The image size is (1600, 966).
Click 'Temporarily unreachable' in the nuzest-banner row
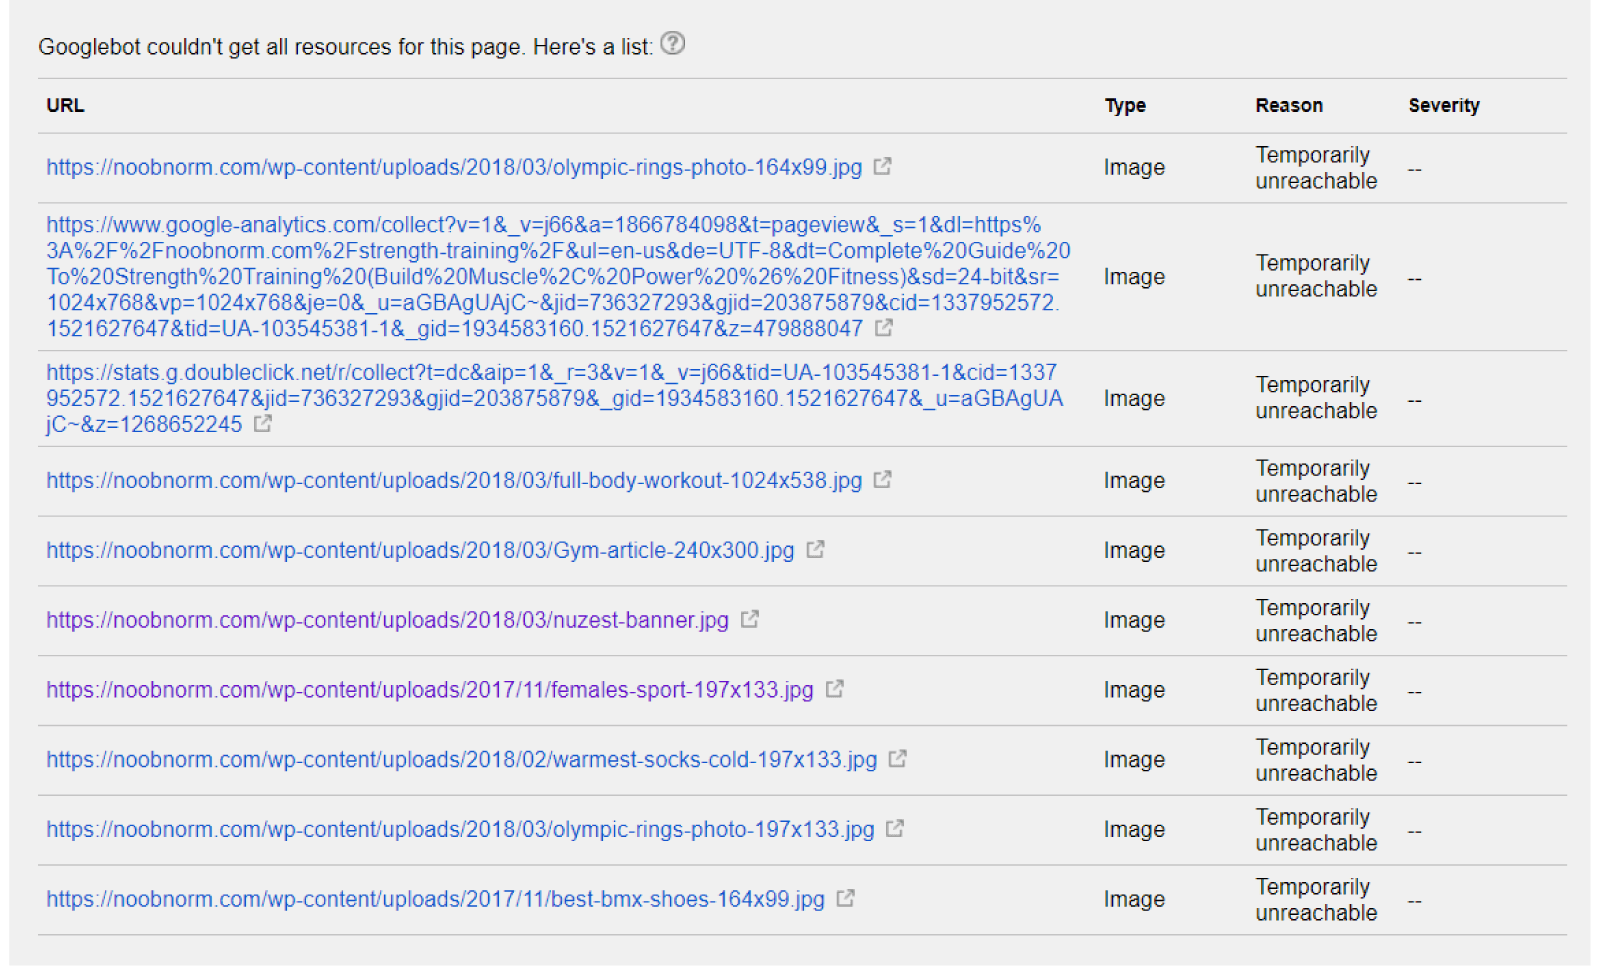coord(1316,621)
